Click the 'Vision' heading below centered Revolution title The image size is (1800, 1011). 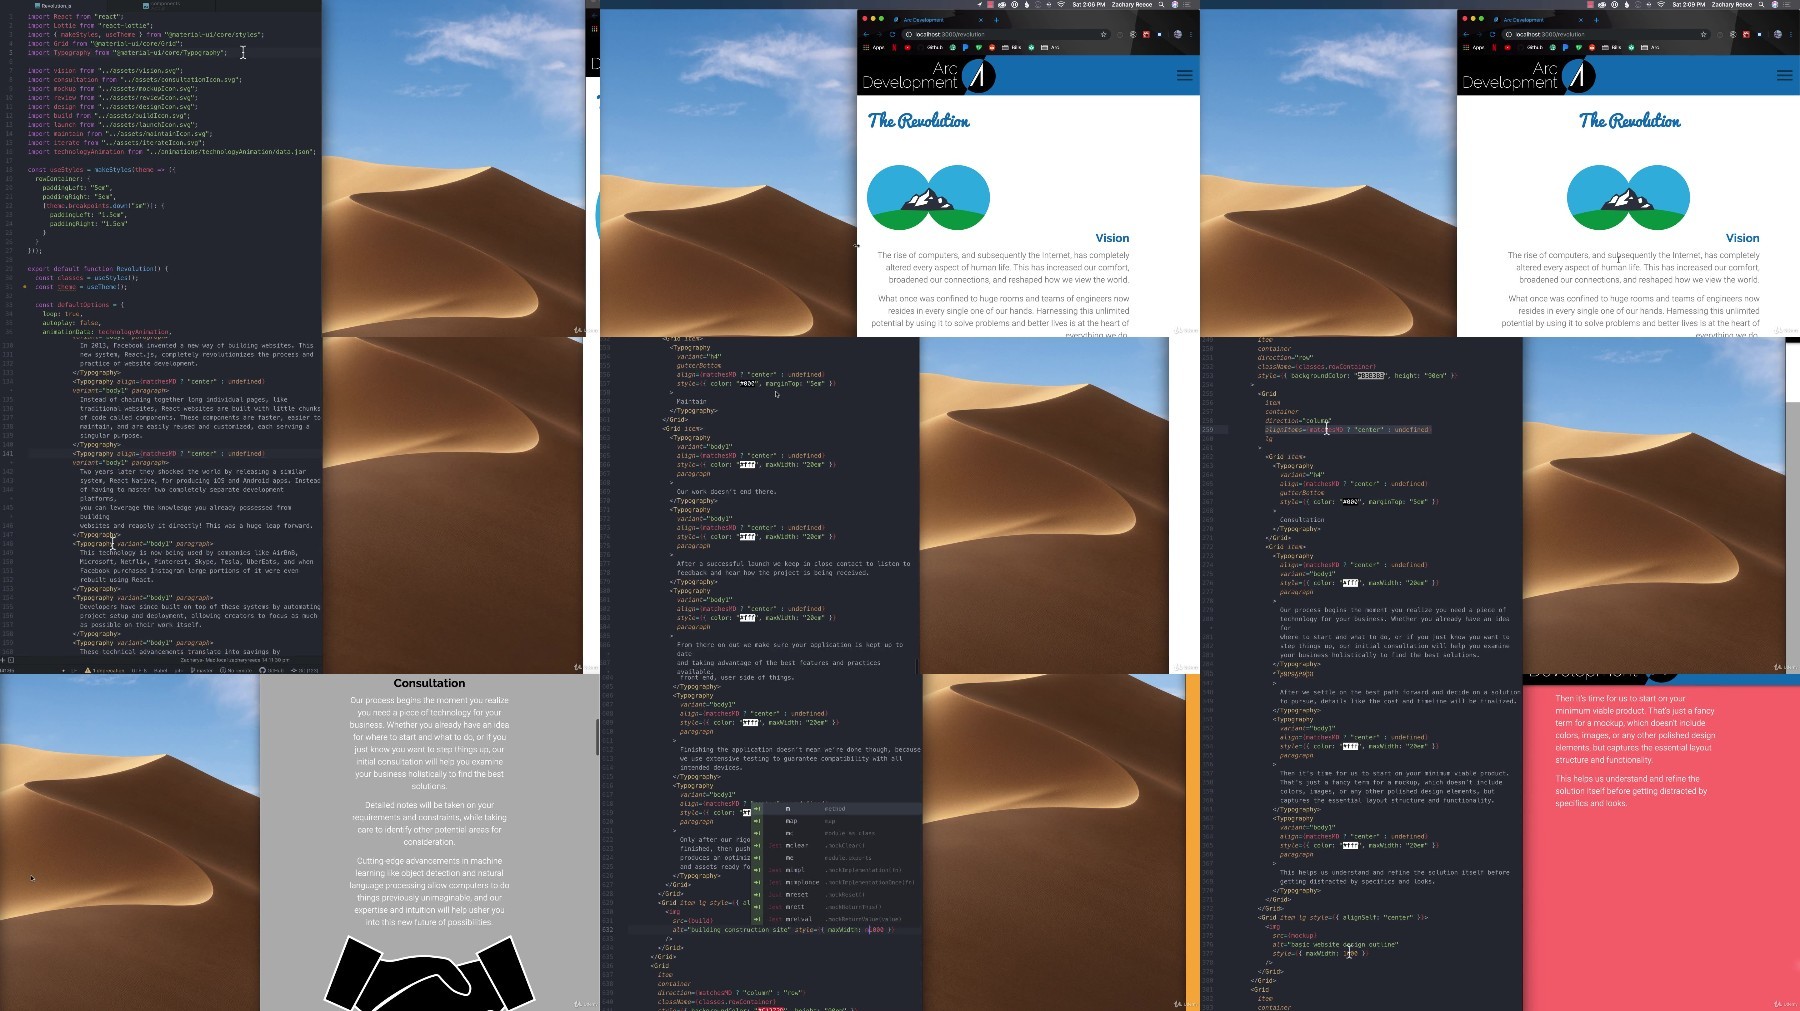click(1742, 238)
